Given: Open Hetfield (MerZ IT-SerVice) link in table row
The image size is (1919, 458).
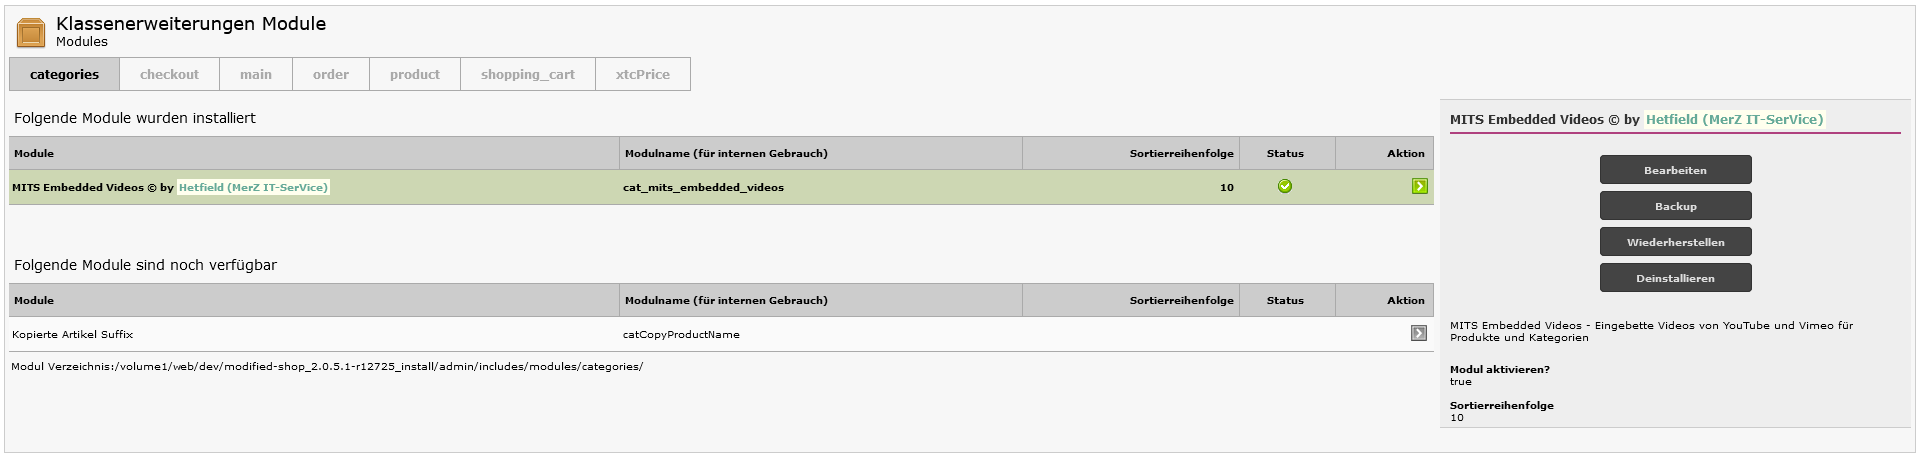Looking at the screenshot, I should [253, 187].
